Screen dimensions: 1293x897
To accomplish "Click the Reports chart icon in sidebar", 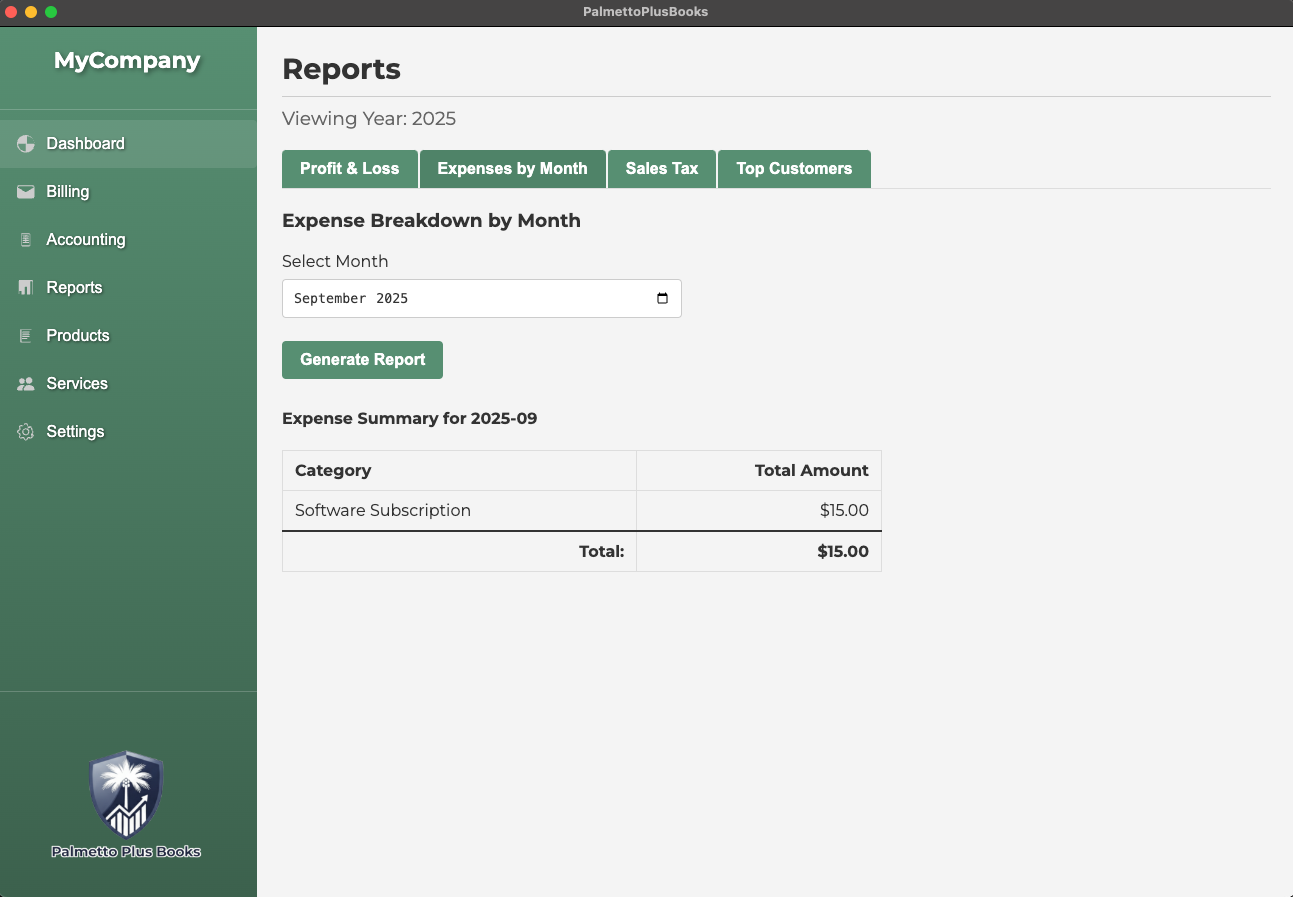I will point(26,288).
